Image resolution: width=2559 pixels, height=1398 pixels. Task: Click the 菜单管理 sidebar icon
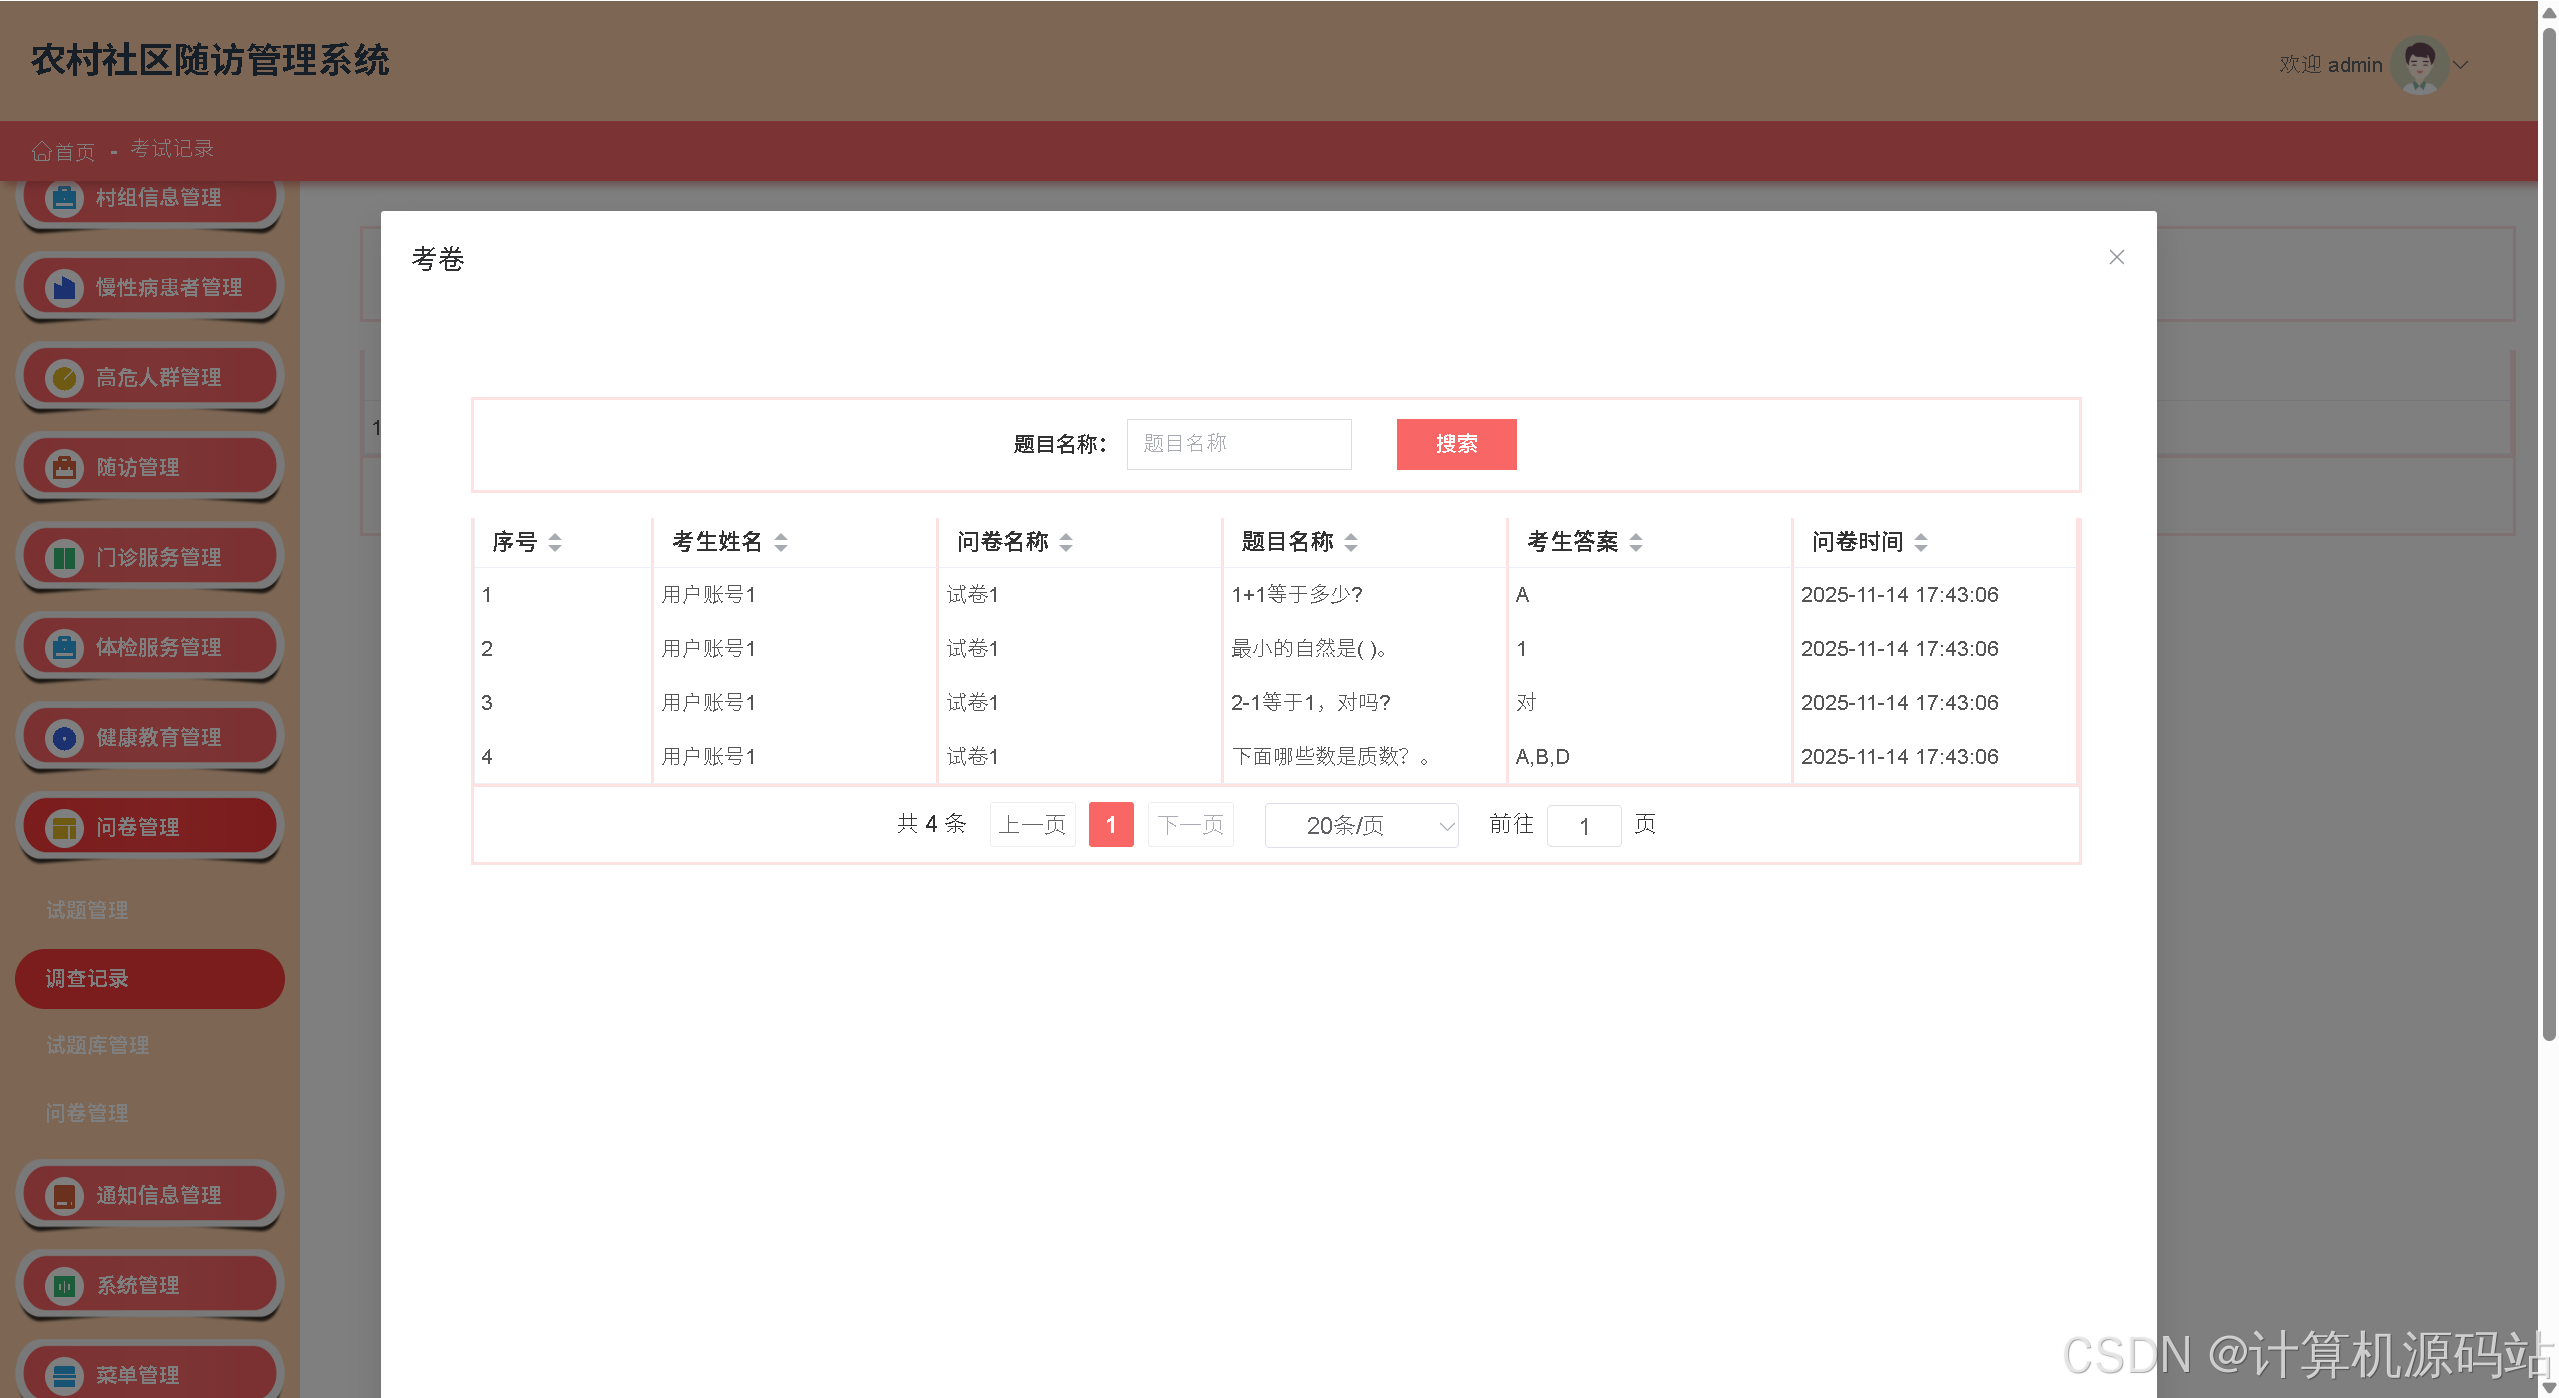[64, 1376]
